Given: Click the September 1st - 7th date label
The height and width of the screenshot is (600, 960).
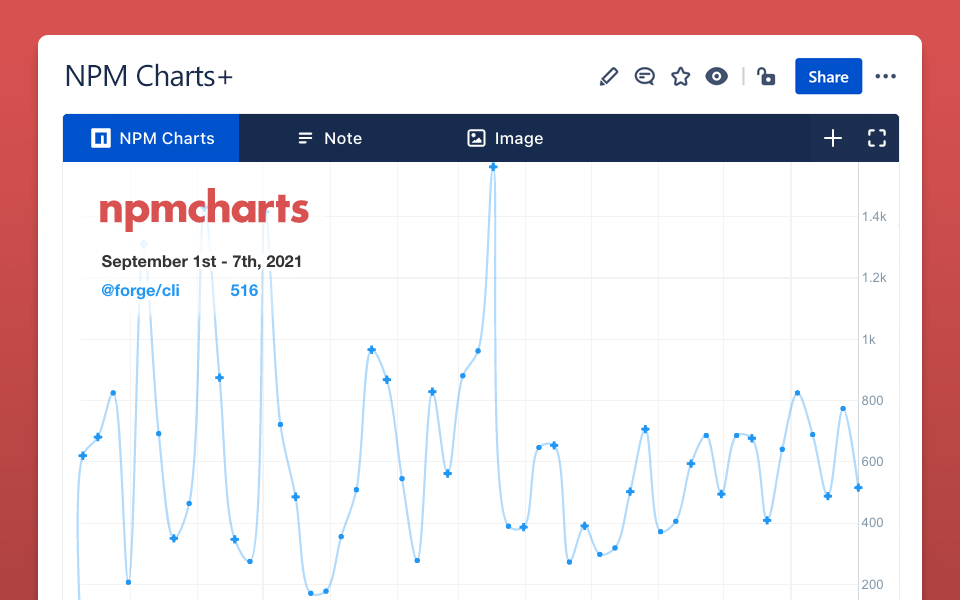Looking at the screenshot, I should [201, 261].
